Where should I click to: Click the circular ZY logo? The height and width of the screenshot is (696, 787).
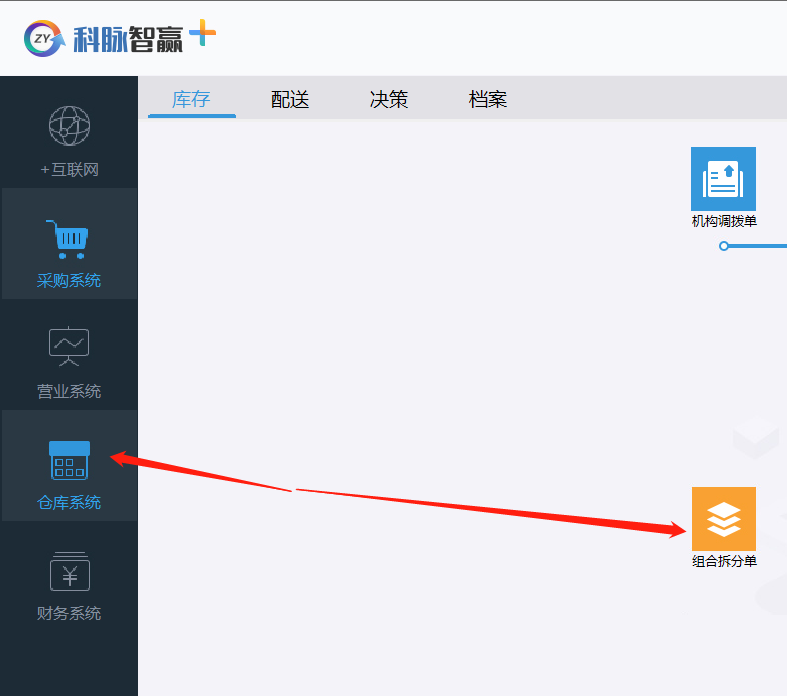coord(44,38)
